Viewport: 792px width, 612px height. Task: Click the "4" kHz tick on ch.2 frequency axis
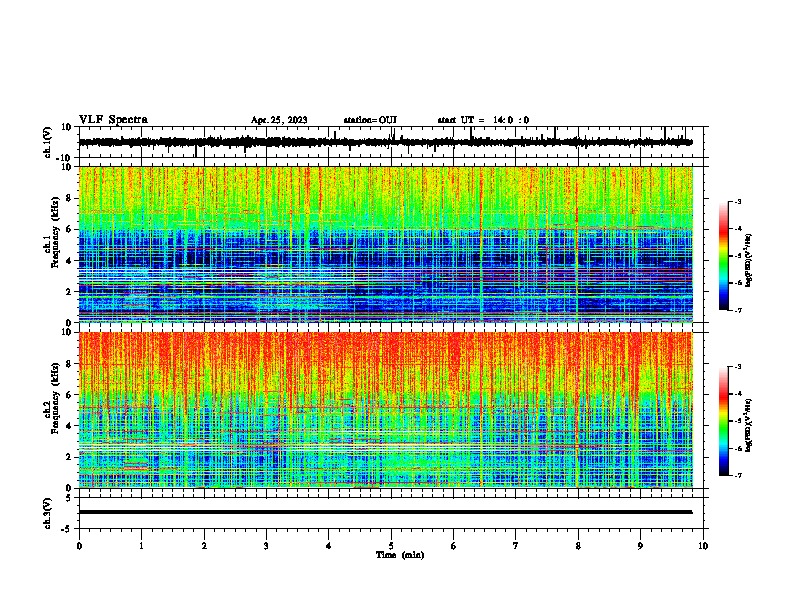pos(69,426)
